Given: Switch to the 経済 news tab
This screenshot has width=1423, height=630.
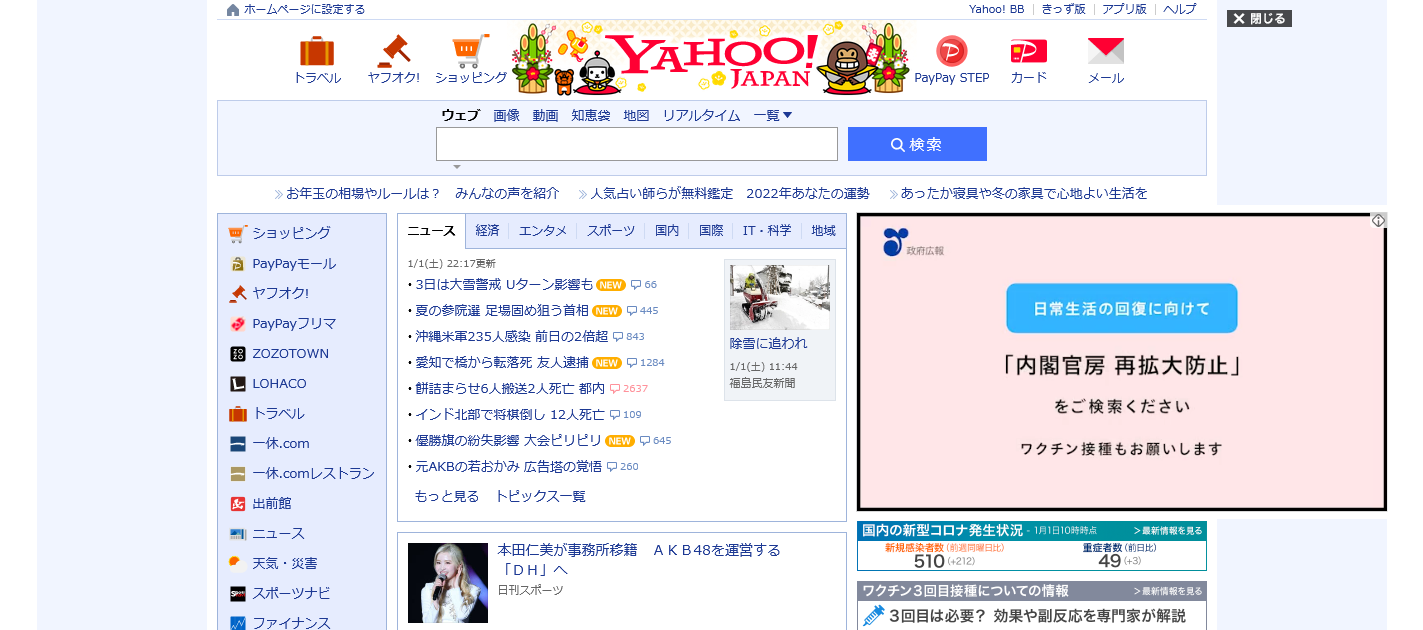Looking at the screenshot, I should [x=487, y=230].
